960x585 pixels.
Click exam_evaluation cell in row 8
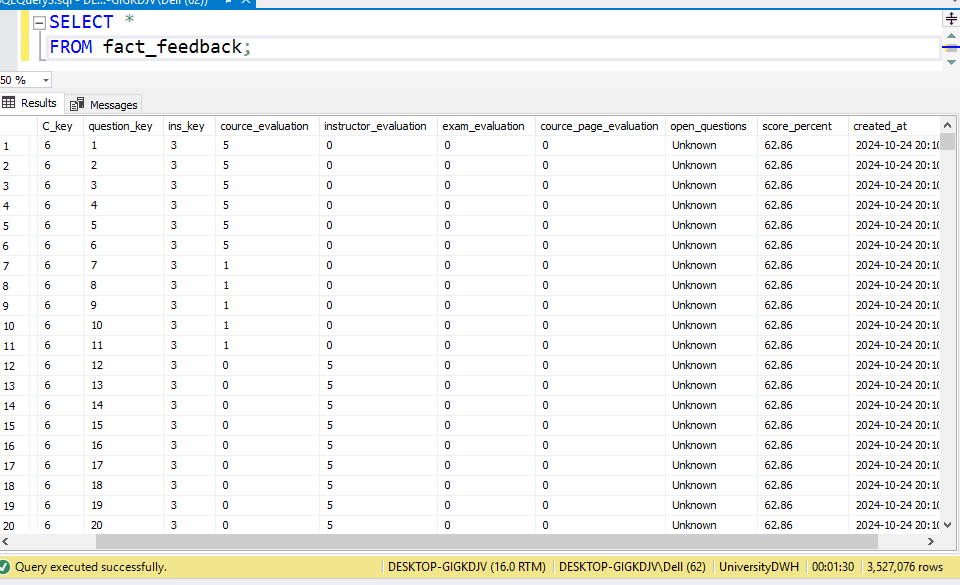pos(486,285)
